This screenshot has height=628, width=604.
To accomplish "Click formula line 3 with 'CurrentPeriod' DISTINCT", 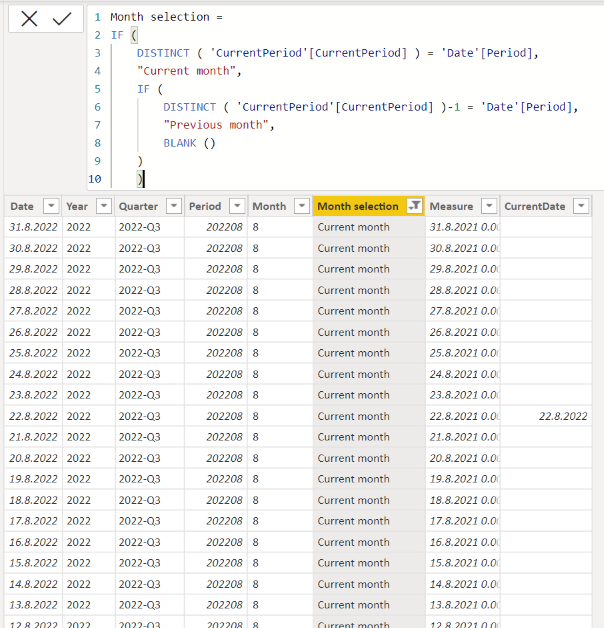I will 338,53.
